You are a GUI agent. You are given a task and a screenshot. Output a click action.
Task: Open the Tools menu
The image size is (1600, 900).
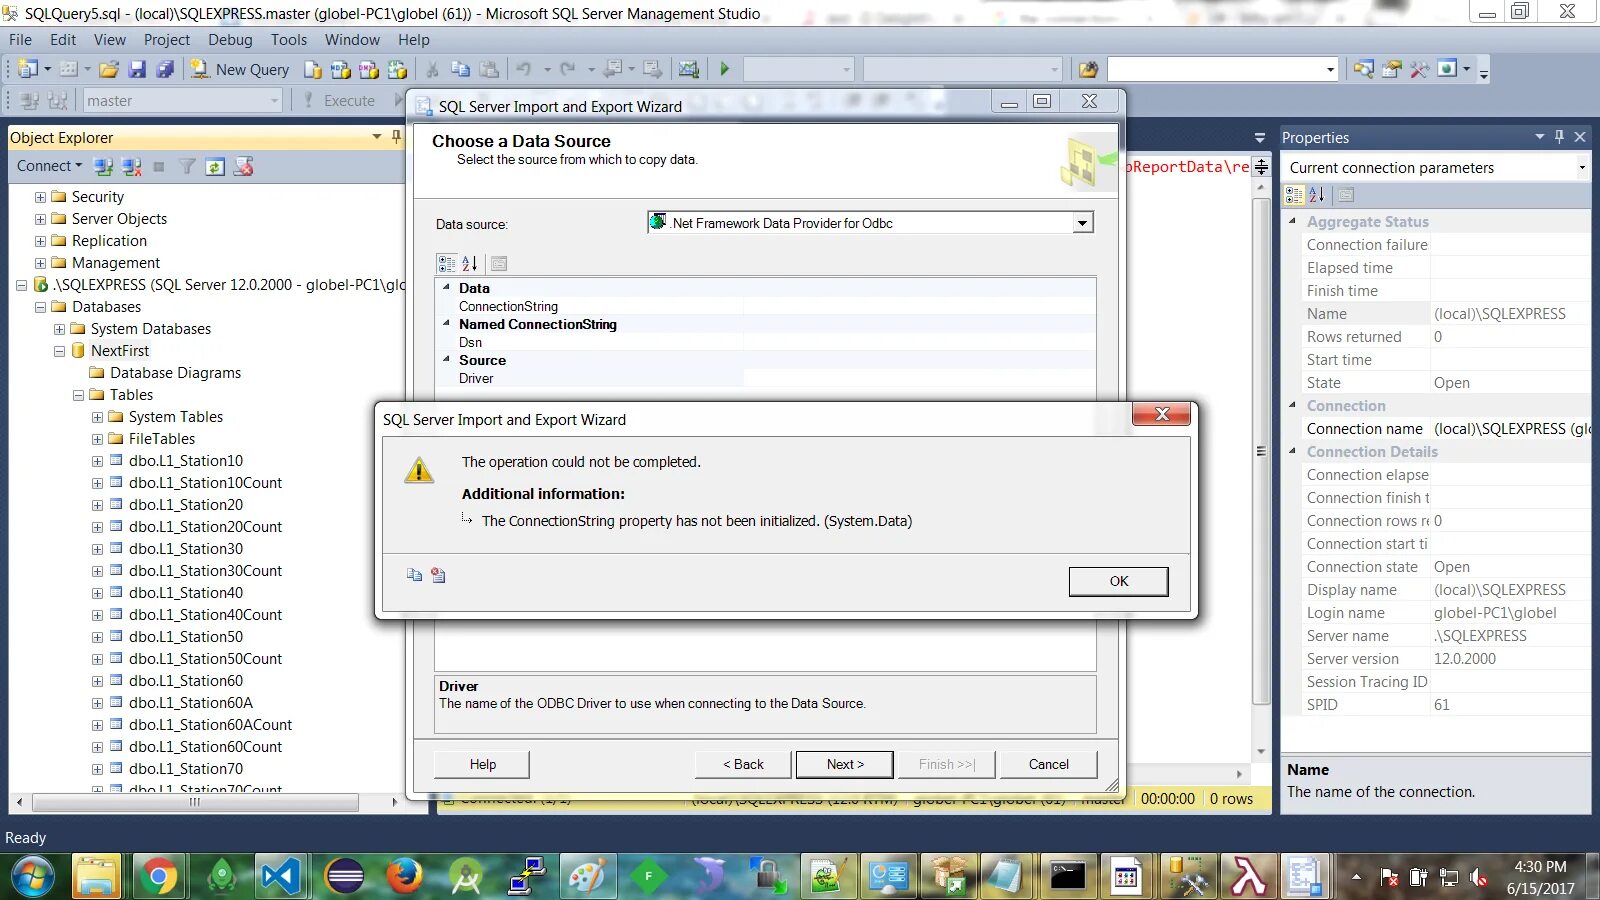[289, 40]
